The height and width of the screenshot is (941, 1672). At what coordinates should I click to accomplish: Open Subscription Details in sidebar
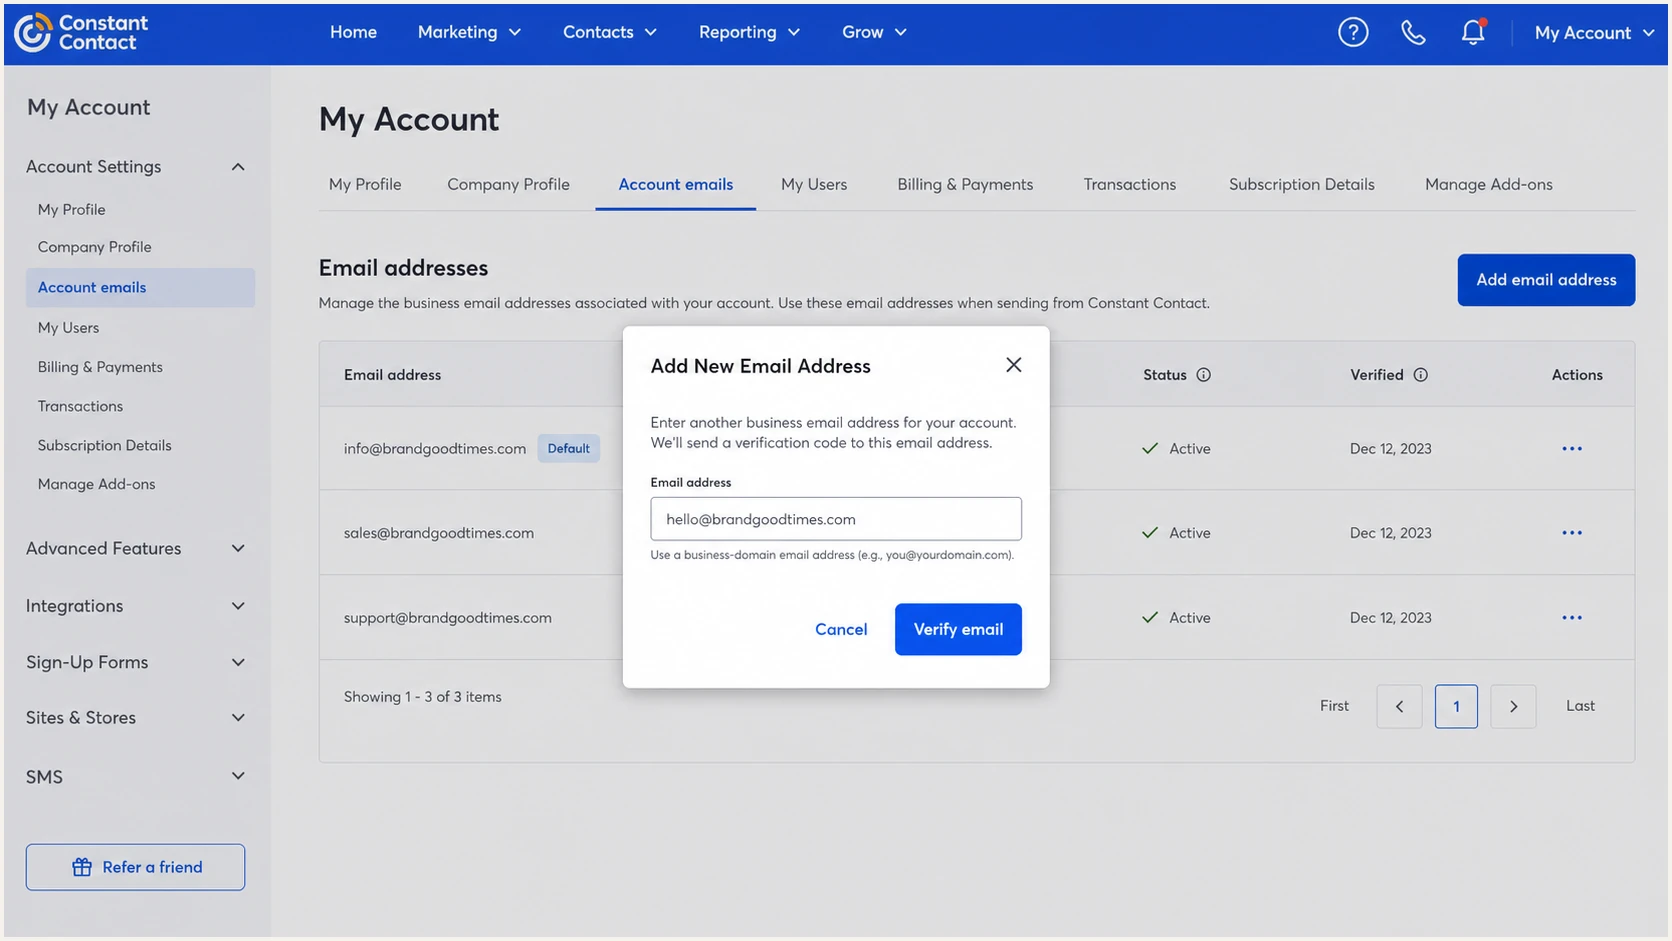click(x=104, y=445)
